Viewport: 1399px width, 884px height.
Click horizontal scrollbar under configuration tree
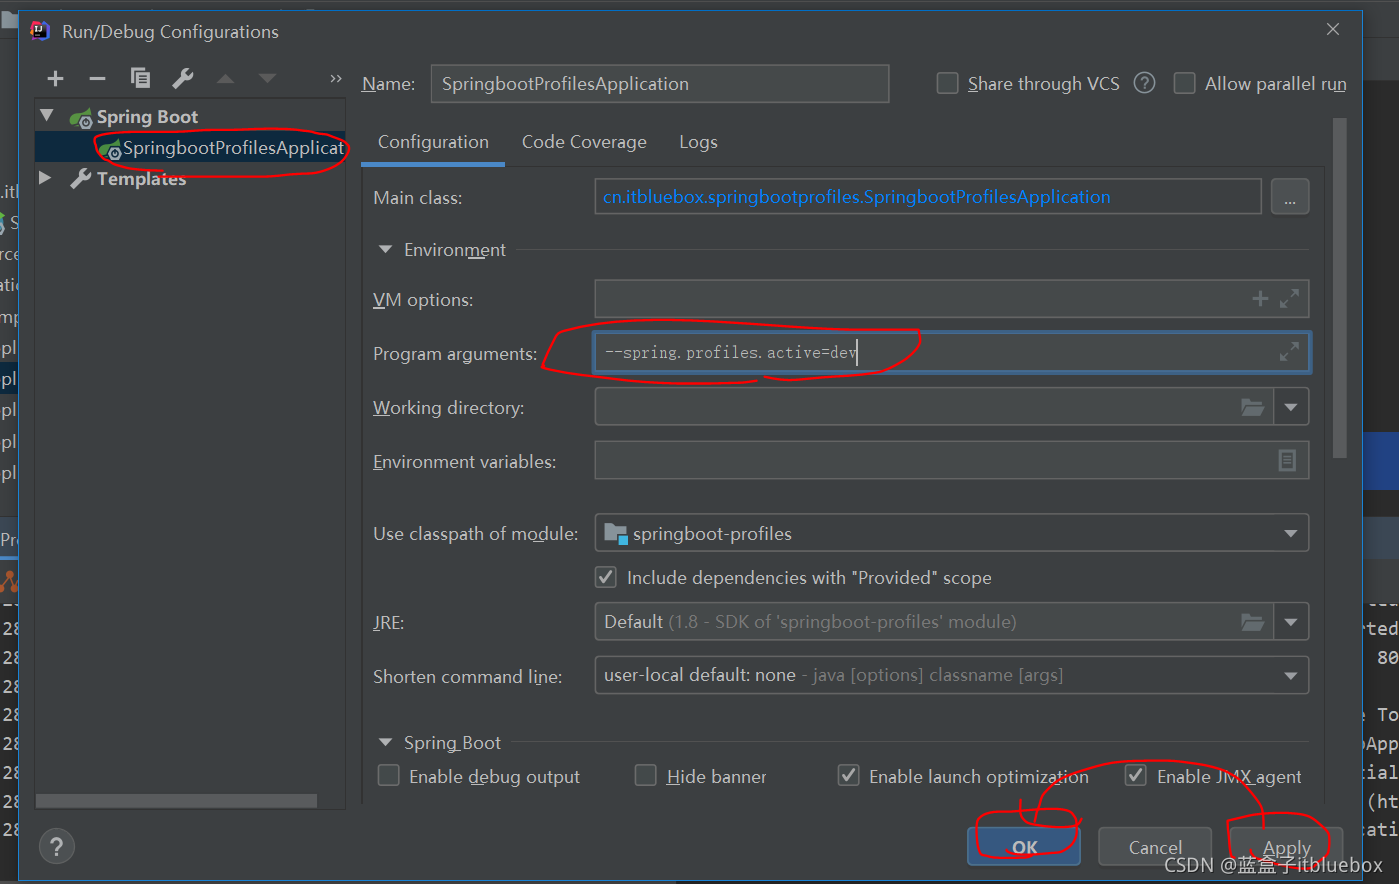click(x=176, y=801)
